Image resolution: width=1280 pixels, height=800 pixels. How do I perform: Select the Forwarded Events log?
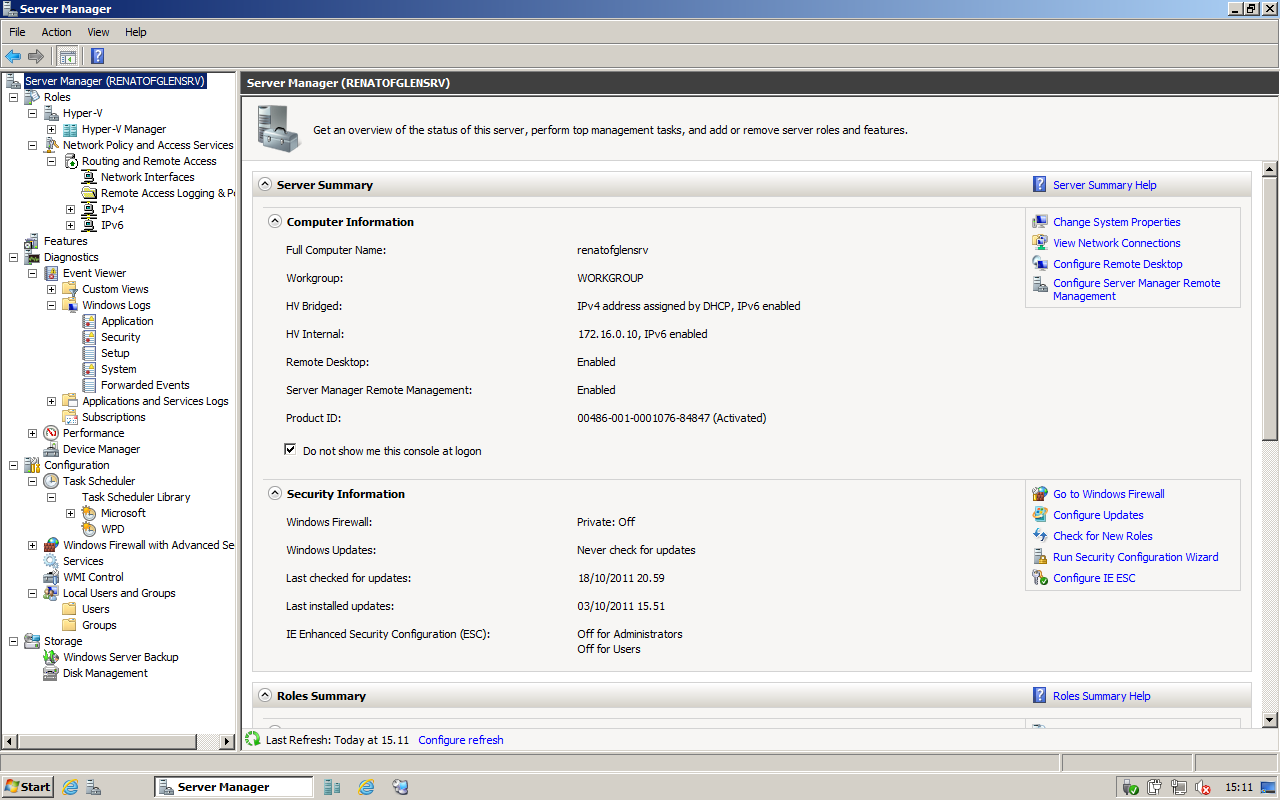pos(145,385)
